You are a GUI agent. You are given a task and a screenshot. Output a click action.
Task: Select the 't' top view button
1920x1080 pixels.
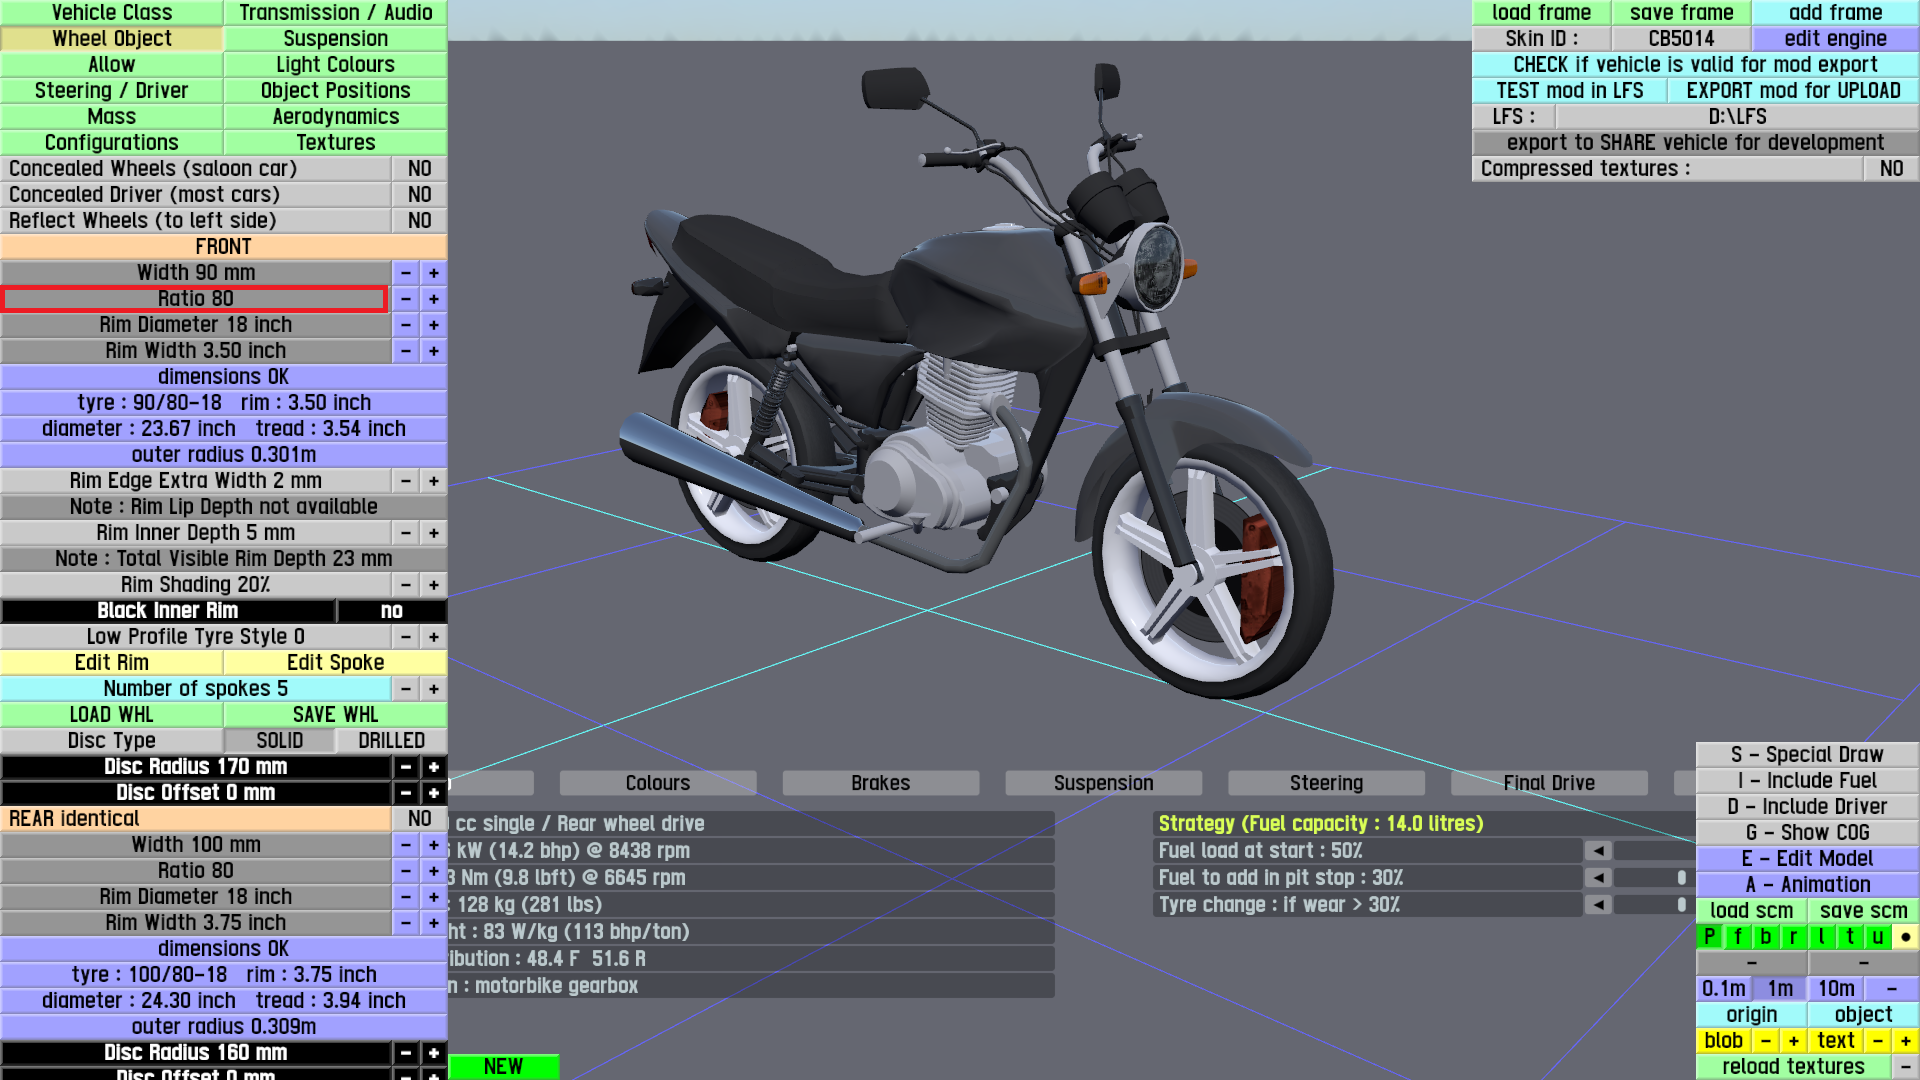point(1849,937)
